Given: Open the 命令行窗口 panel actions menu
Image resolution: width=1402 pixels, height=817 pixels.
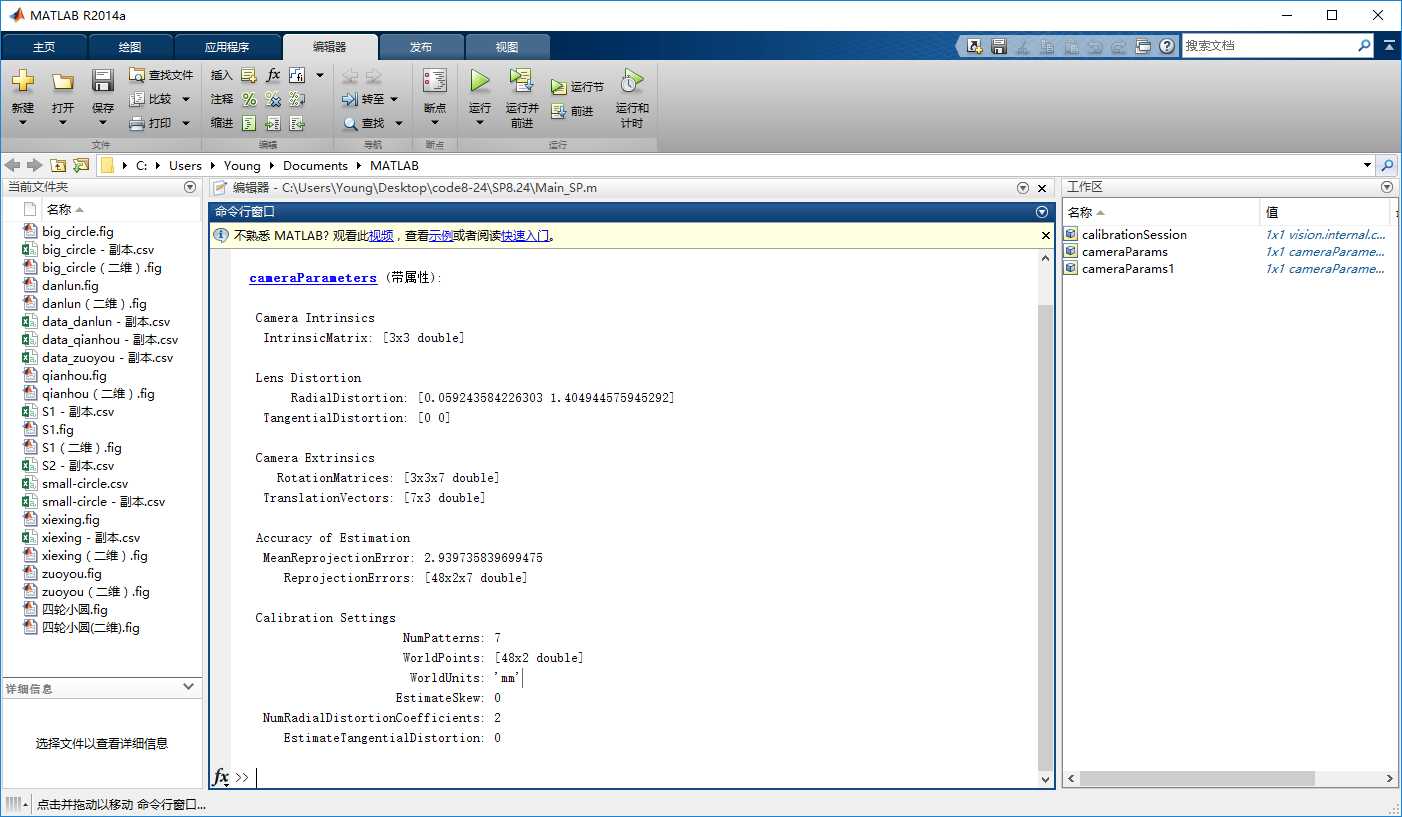Looking at the screenshot, I should [x=1042, y=212].
